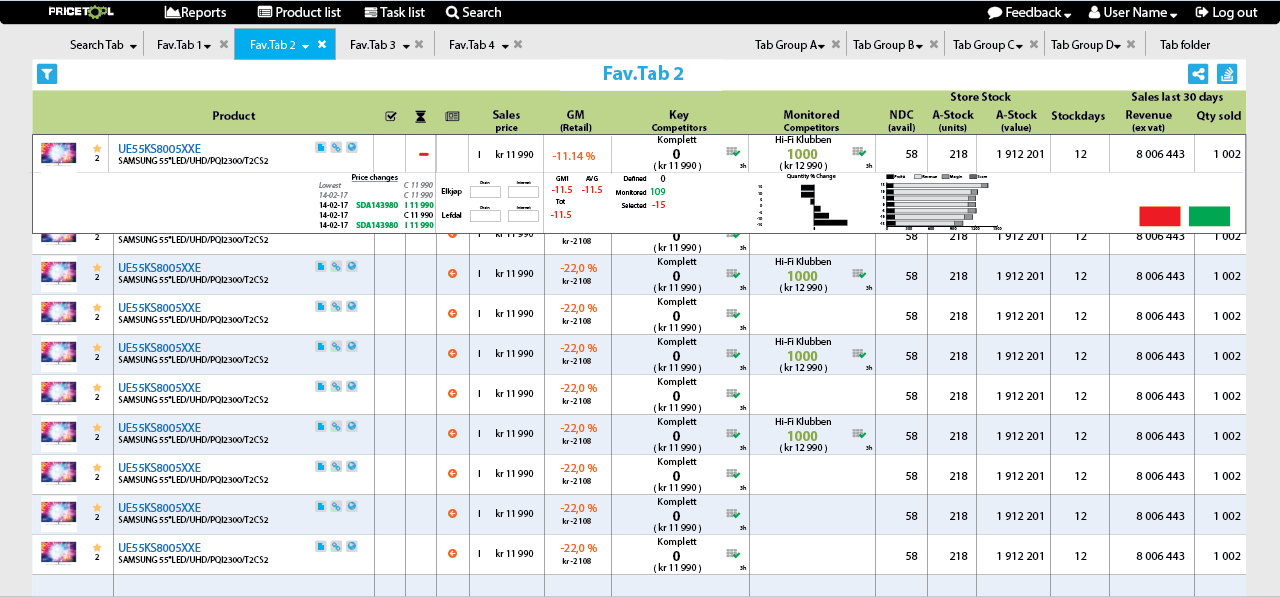Open document icon in the -11.14 % row
1280x597 pixels.
321,147
